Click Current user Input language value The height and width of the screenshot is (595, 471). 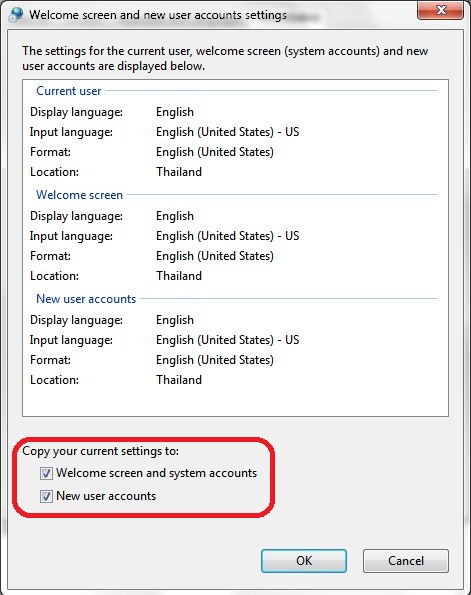click(x=227, y=132)
